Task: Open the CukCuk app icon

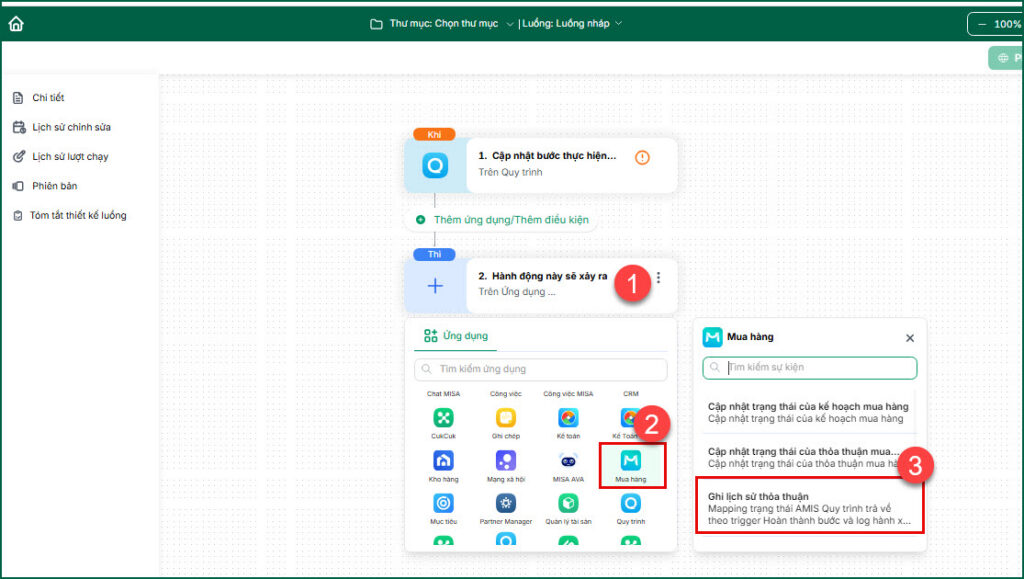Action: [x=443, y=418]
